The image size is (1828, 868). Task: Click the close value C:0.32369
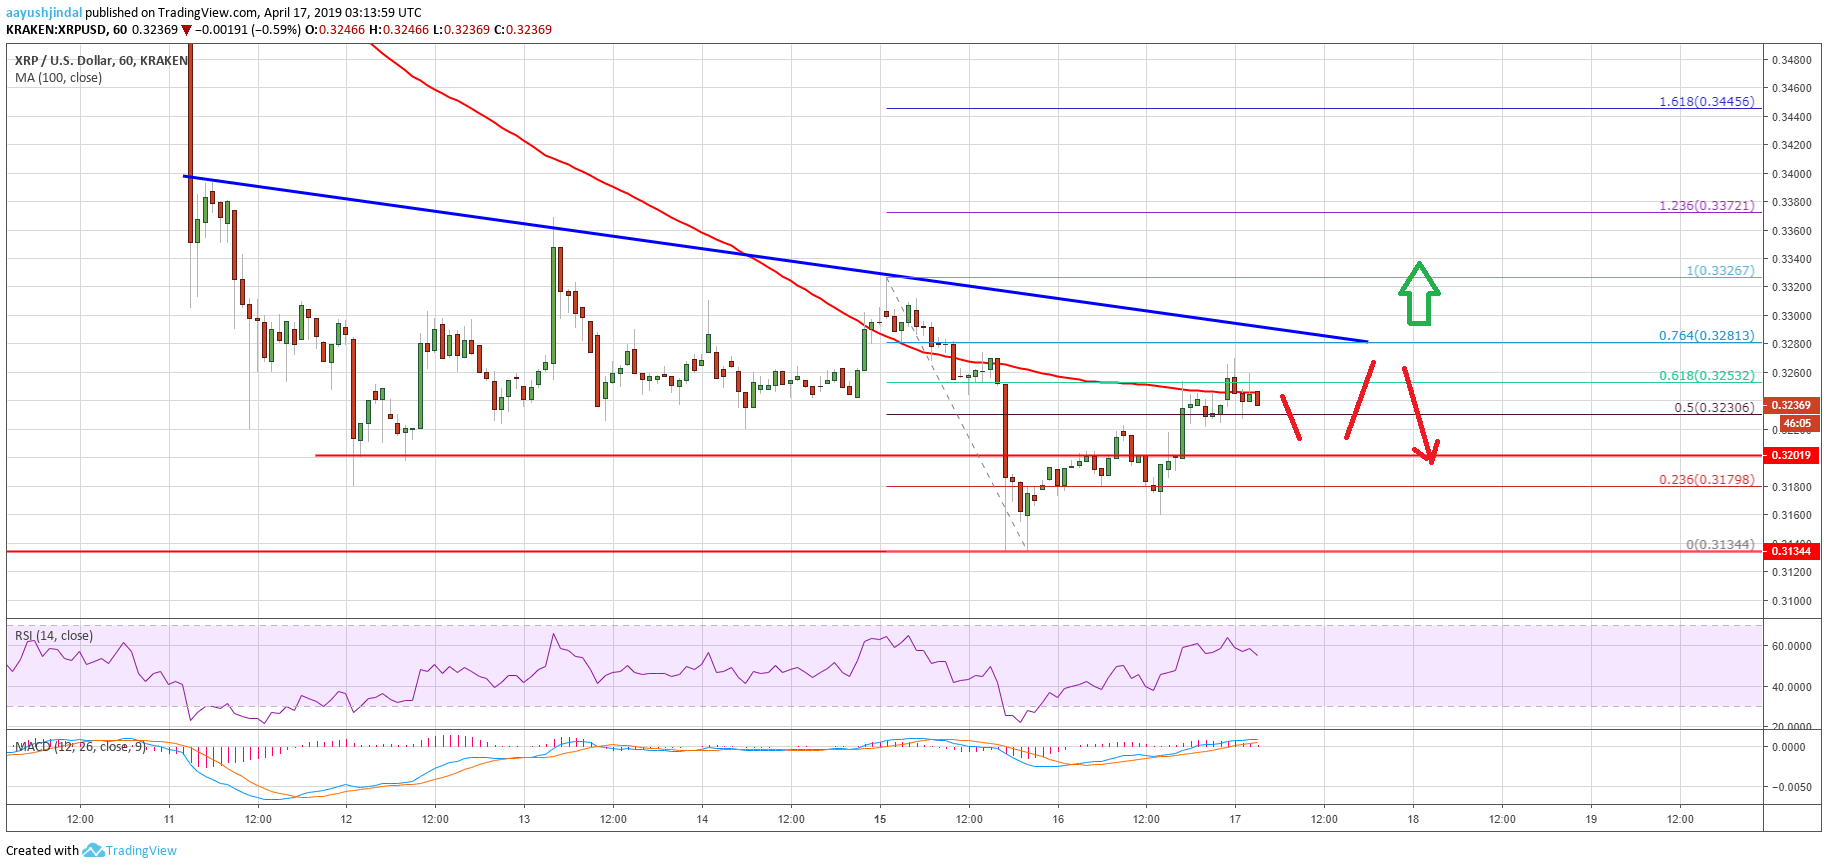tap(523, 30)
